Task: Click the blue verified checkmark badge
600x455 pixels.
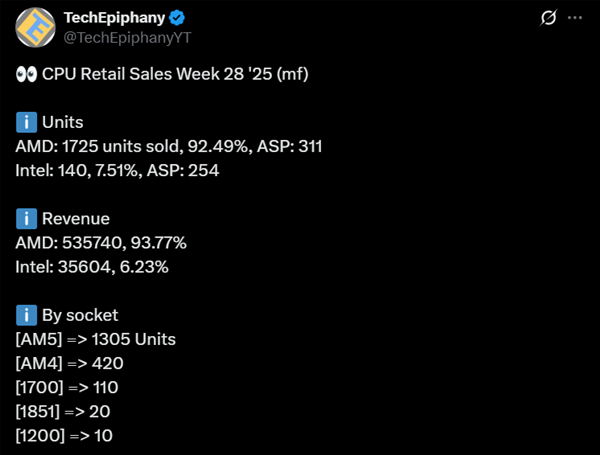Action: (176, 18)
